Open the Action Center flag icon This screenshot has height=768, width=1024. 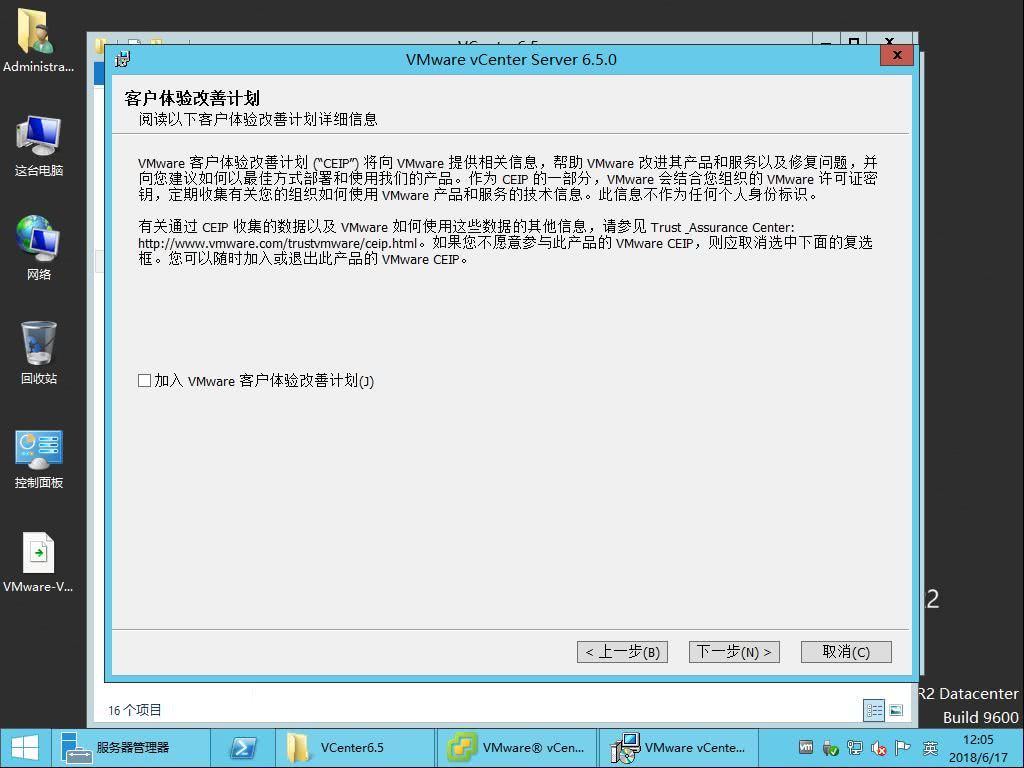click(904, 747)
